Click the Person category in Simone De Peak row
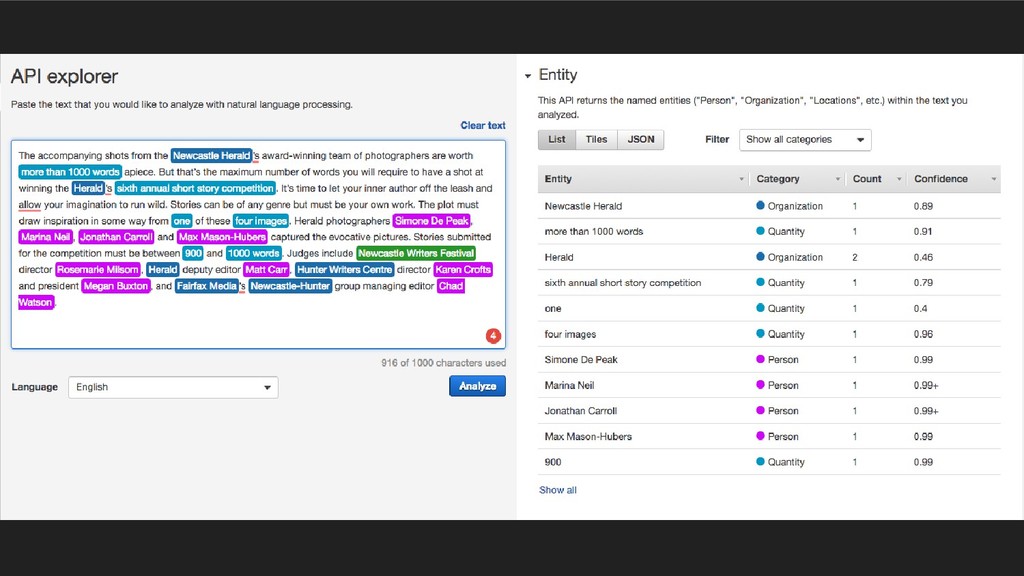Screen dimensions: 1024x576 click(777, 359)
